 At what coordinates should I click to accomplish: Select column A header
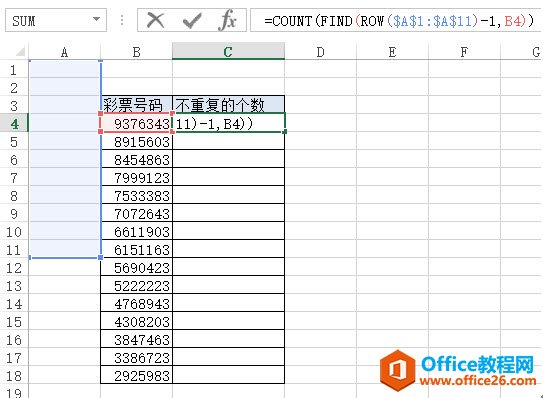point(64,52)
